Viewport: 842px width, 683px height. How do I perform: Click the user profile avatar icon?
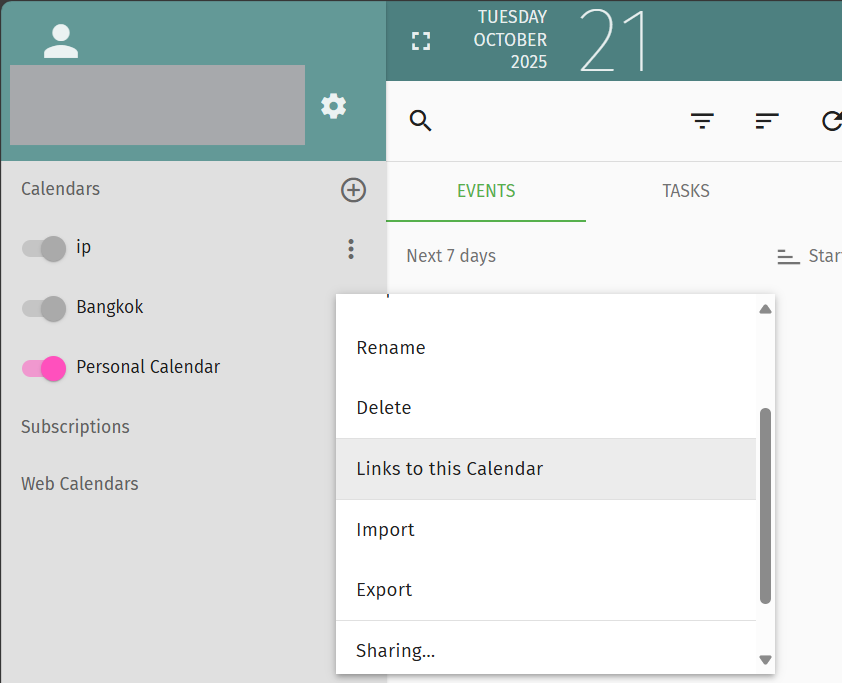click(x=61, y=41)
